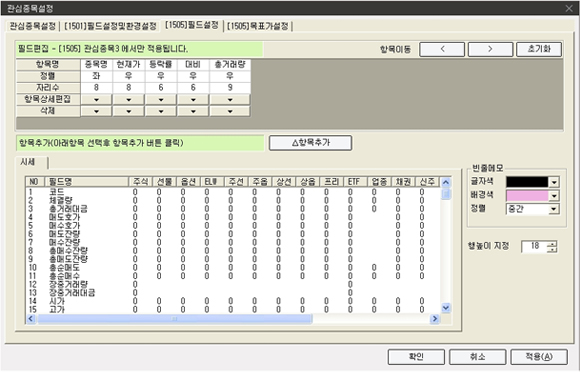
Task: Open 항목상세편집 dropdown for 총거래량 column
Action: 230,99
